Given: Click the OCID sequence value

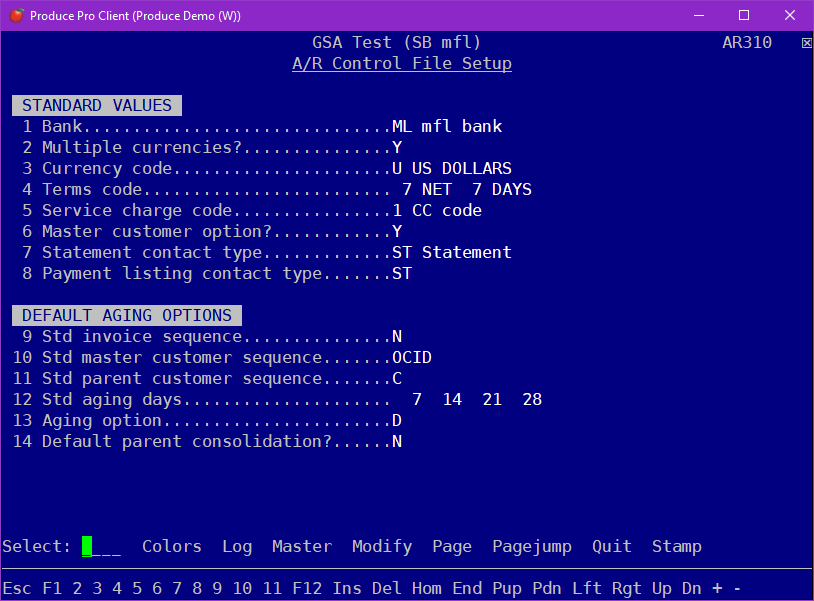Looking at the screenshot, I should pyautogui.click(x=412, y=358).
